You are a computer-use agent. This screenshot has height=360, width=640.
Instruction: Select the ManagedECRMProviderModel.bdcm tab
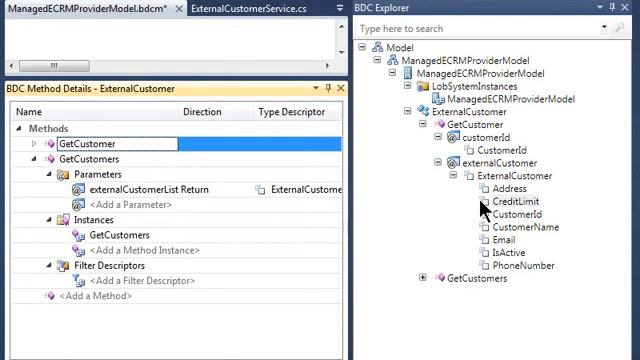(87, 9)
